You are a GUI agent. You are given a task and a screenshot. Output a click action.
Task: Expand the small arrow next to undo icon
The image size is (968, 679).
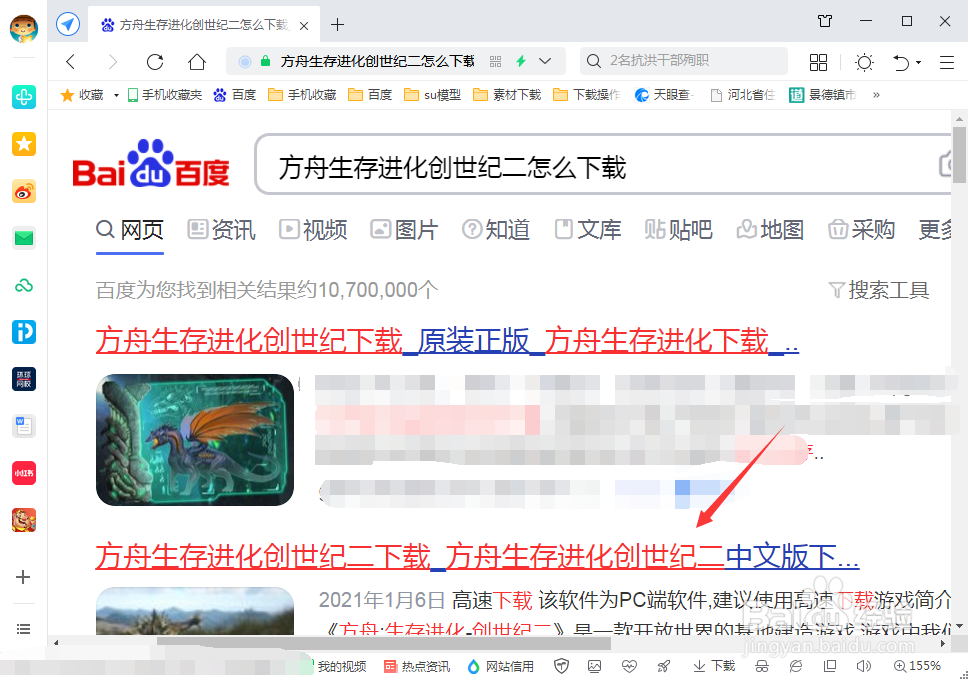(x=918, y=62)
